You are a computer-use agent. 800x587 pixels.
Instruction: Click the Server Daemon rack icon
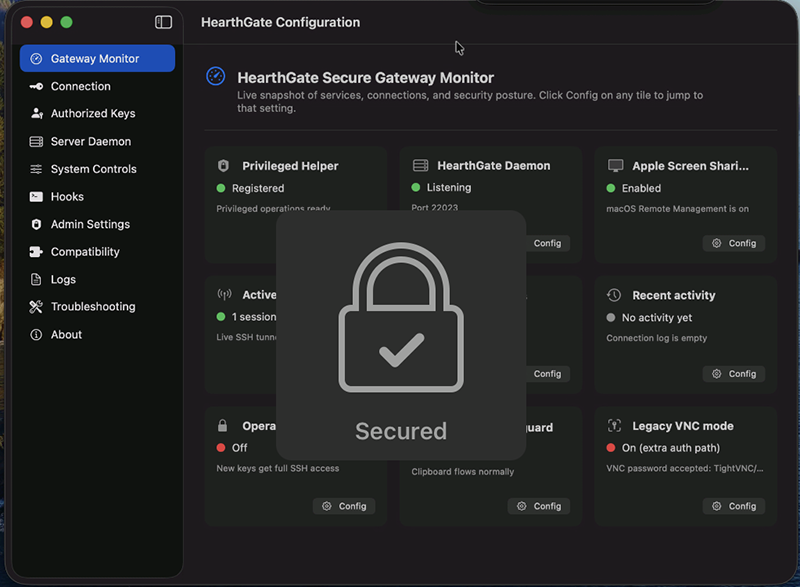click(36, 141)
